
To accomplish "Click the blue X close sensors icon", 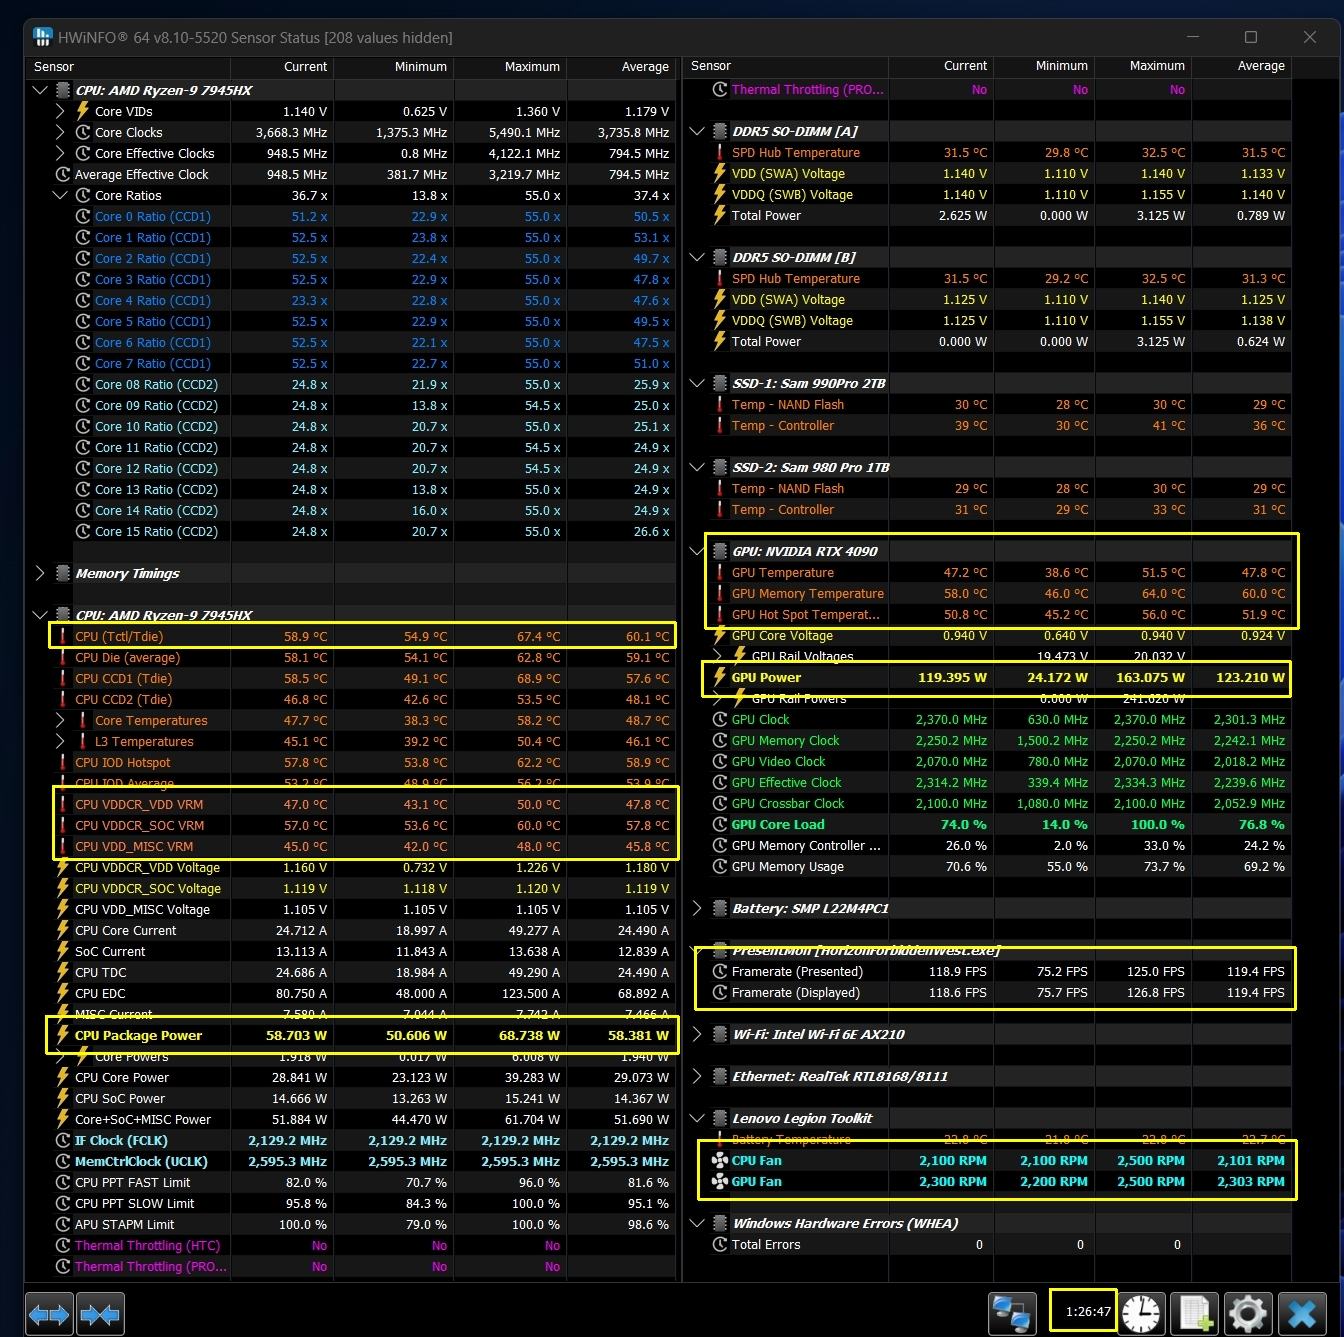I will [1301, 1313].
